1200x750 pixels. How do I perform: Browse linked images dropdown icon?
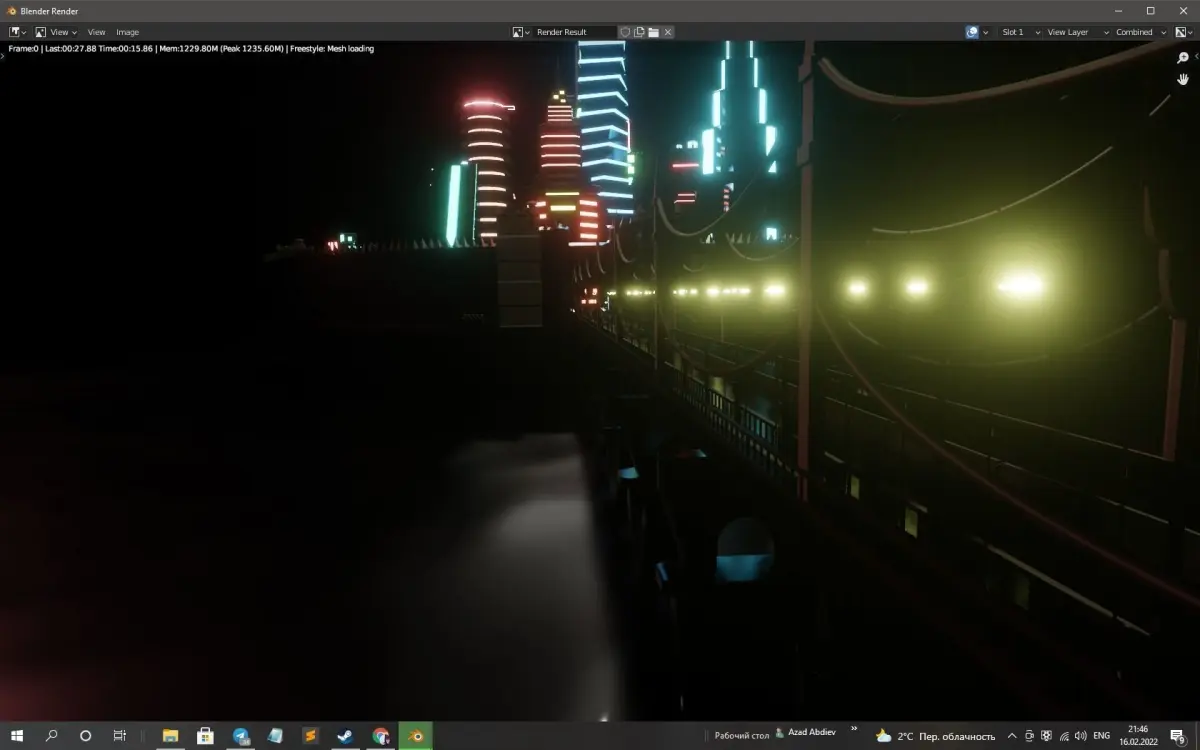tap(521, 32)
